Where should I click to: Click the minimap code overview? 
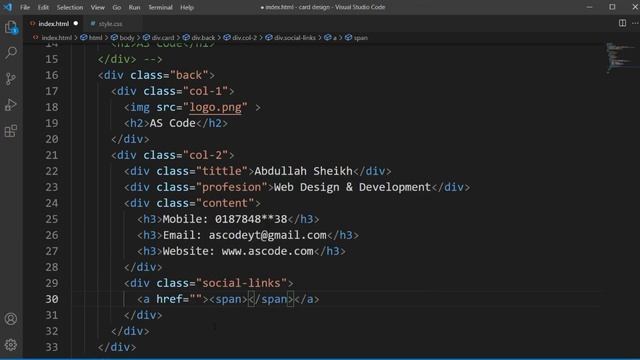(620, 57)
